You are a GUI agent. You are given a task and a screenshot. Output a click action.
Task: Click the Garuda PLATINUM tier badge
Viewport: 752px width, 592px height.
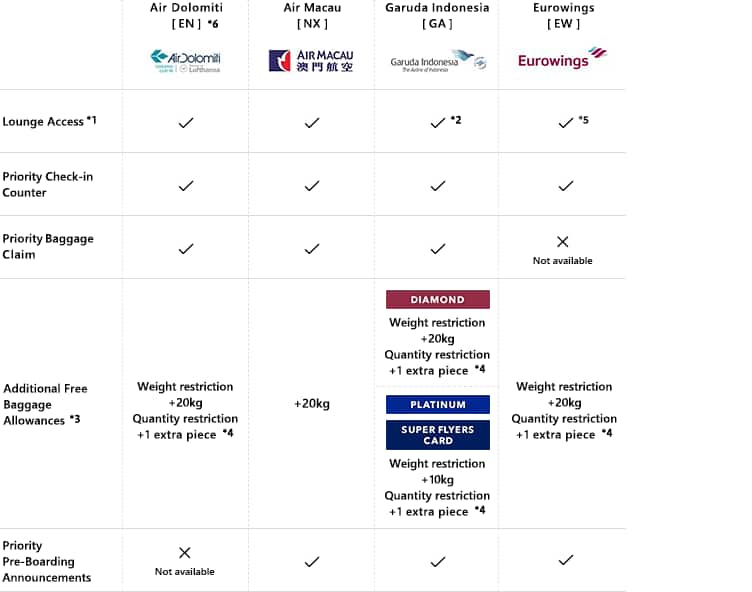click(x=437, y=404)
